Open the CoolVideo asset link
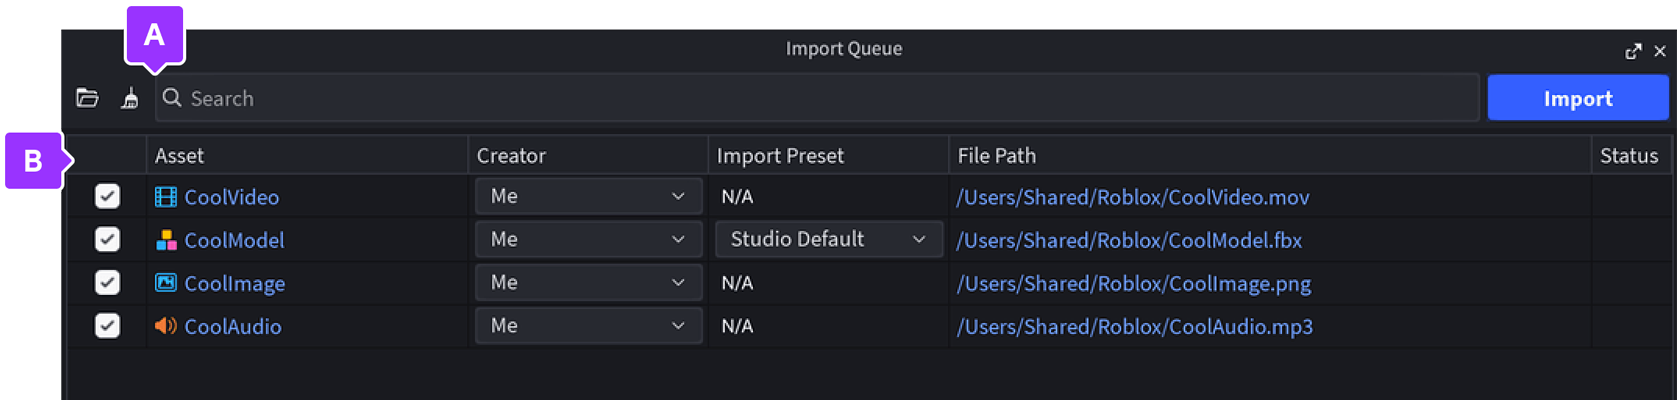This screenshot has width=1680, height=400. [232, 197]
